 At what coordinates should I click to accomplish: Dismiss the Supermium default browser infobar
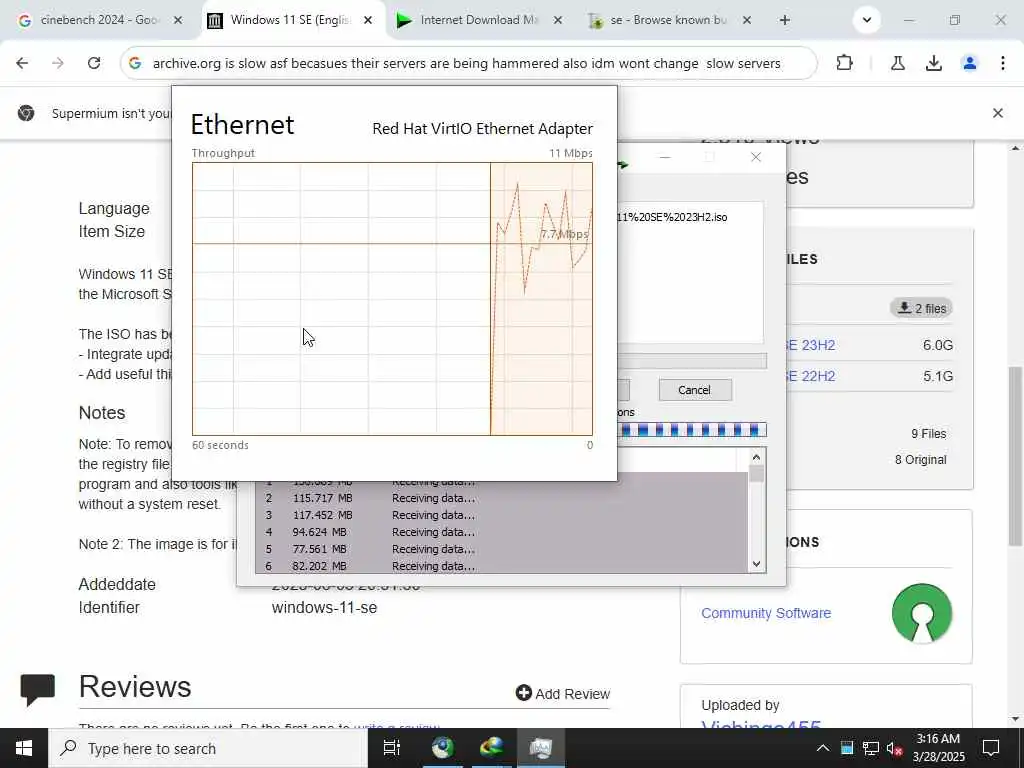point(998,113)
